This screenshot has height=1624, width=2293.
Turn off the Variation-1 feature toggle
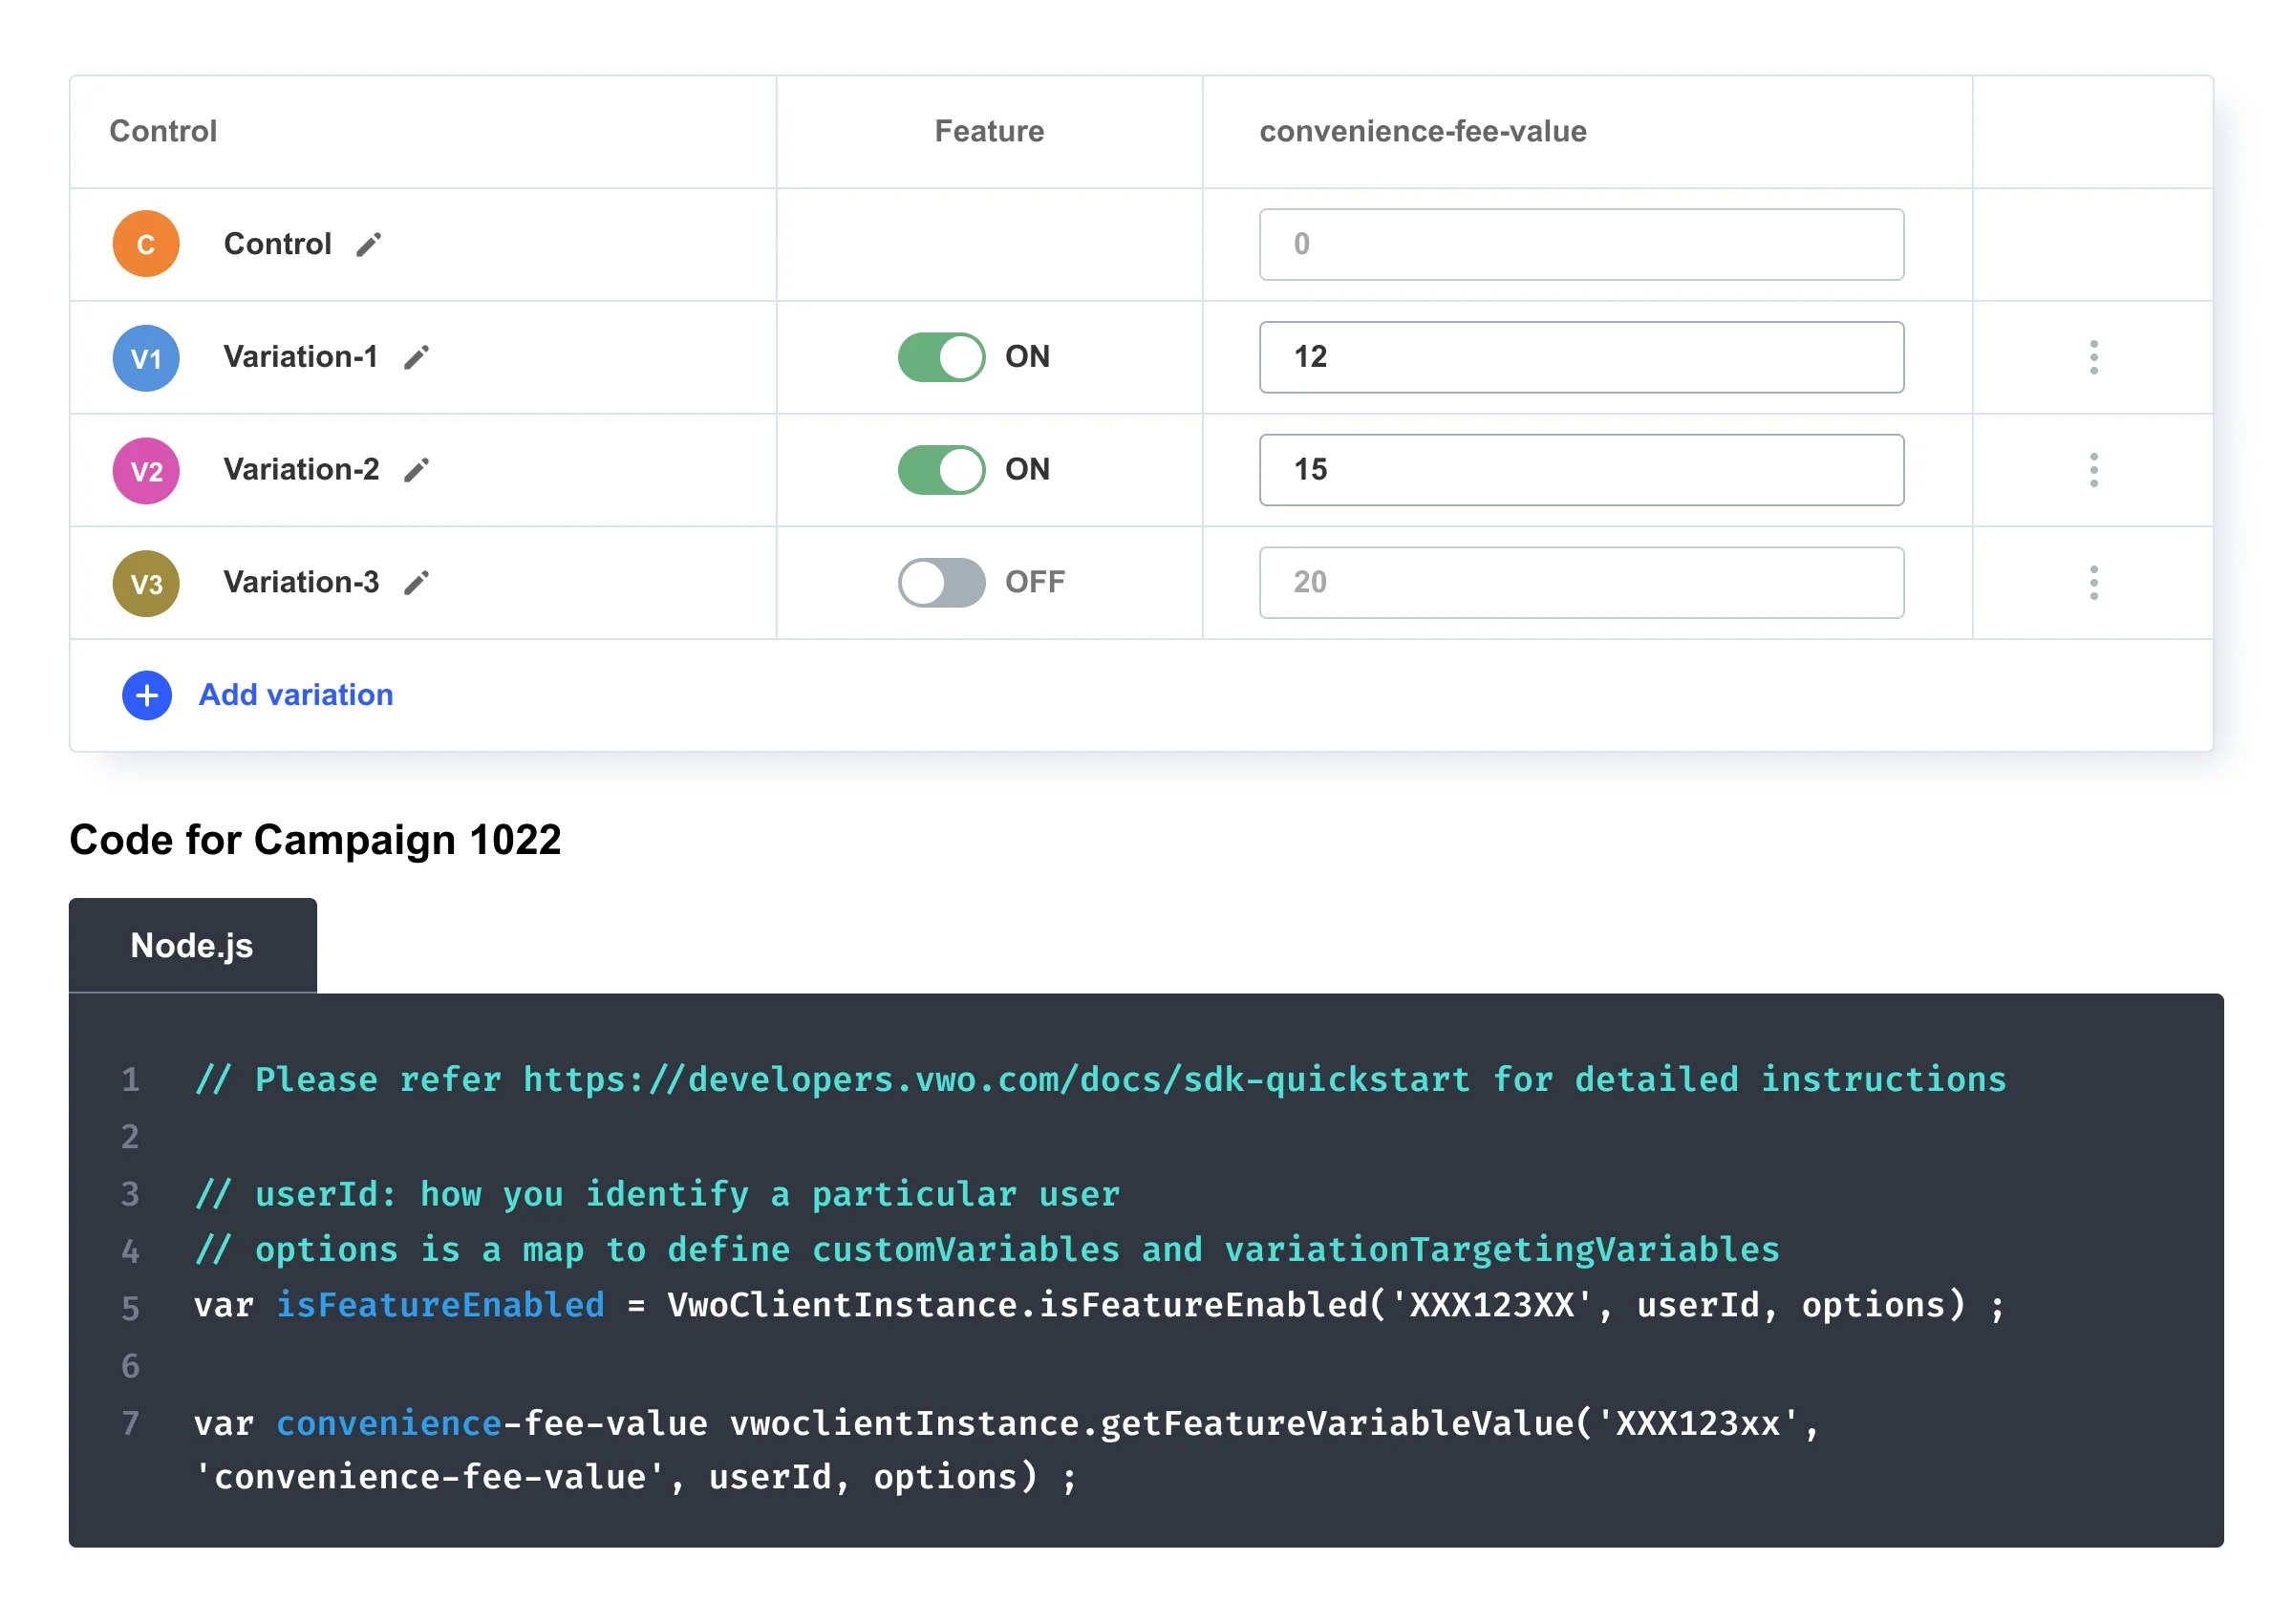click(x=940, y=357)
